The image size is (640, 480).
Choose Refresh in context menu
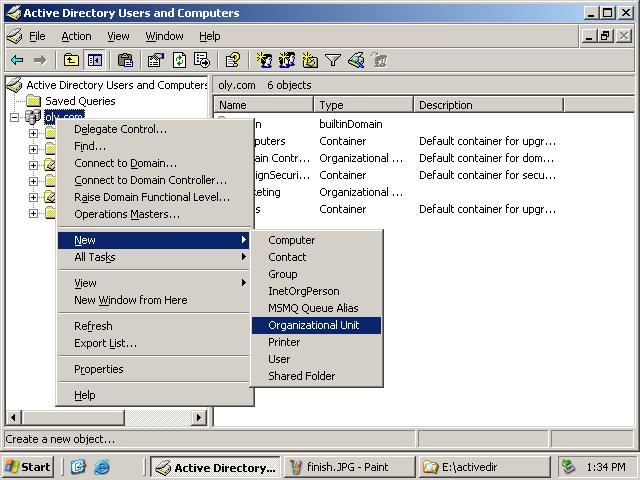154,326
